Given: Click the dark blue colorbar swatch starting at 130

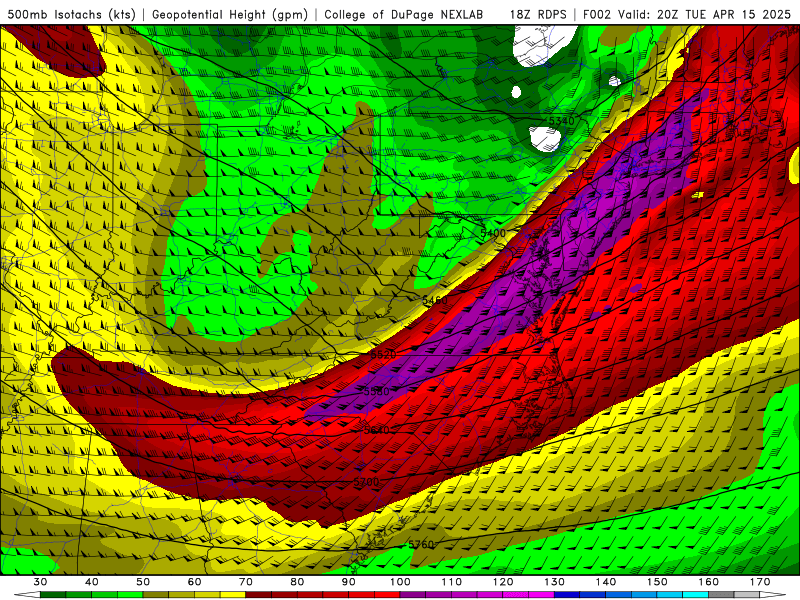Looking at the screenshot, I should click(x=567, y=595).
